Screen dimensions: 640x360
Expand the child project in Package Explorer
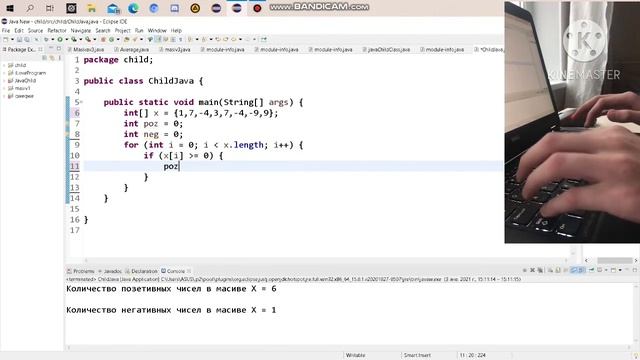coord(4,65)
